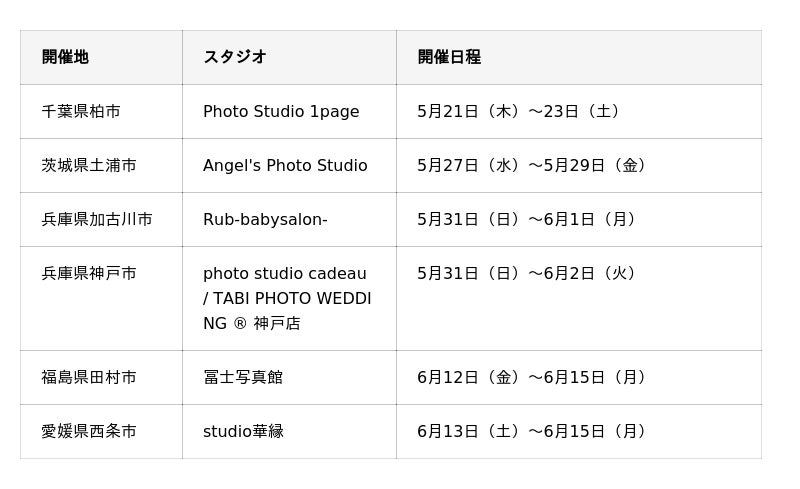The height and width of the screenshot is (489, 800).
Task: Click Angel's Photo Studio text
Action: click(x=285, y=165)
